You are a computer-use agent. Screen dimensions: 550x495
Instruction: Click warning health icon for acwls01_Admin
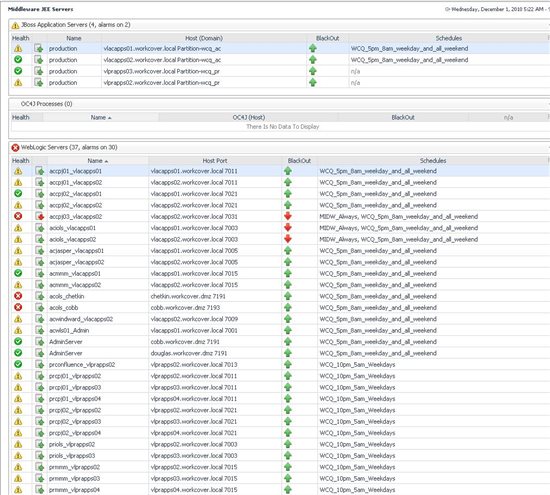click(x=18, y=330)
